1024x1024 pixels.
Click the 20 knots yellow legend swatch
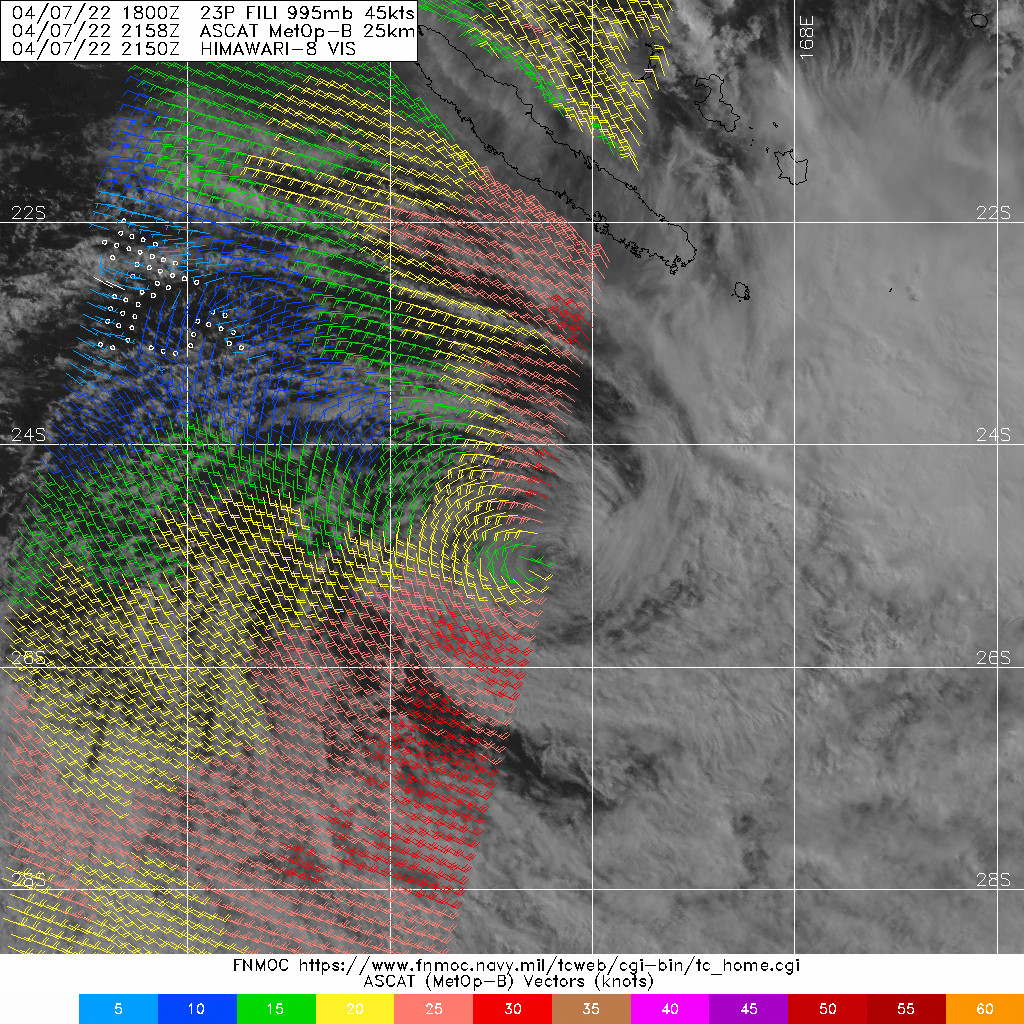coord(355,1009)
